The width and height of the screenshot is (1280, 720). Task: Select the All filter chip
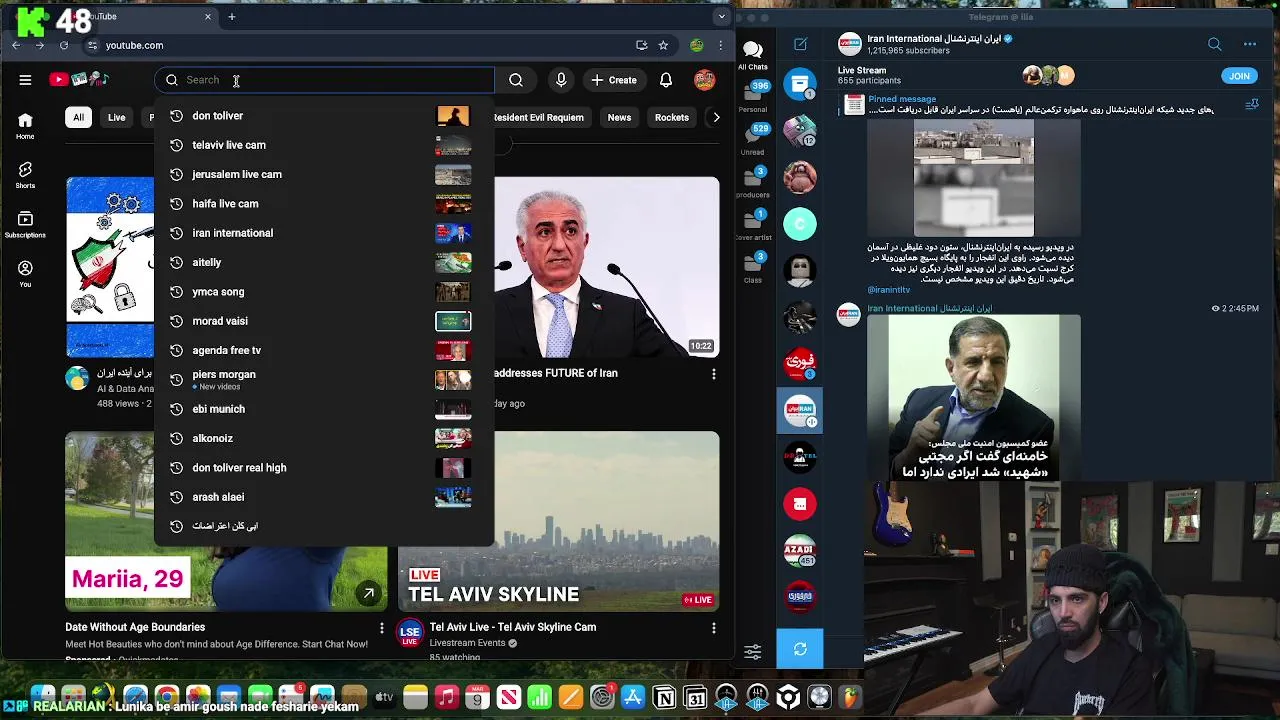point(78,117)
